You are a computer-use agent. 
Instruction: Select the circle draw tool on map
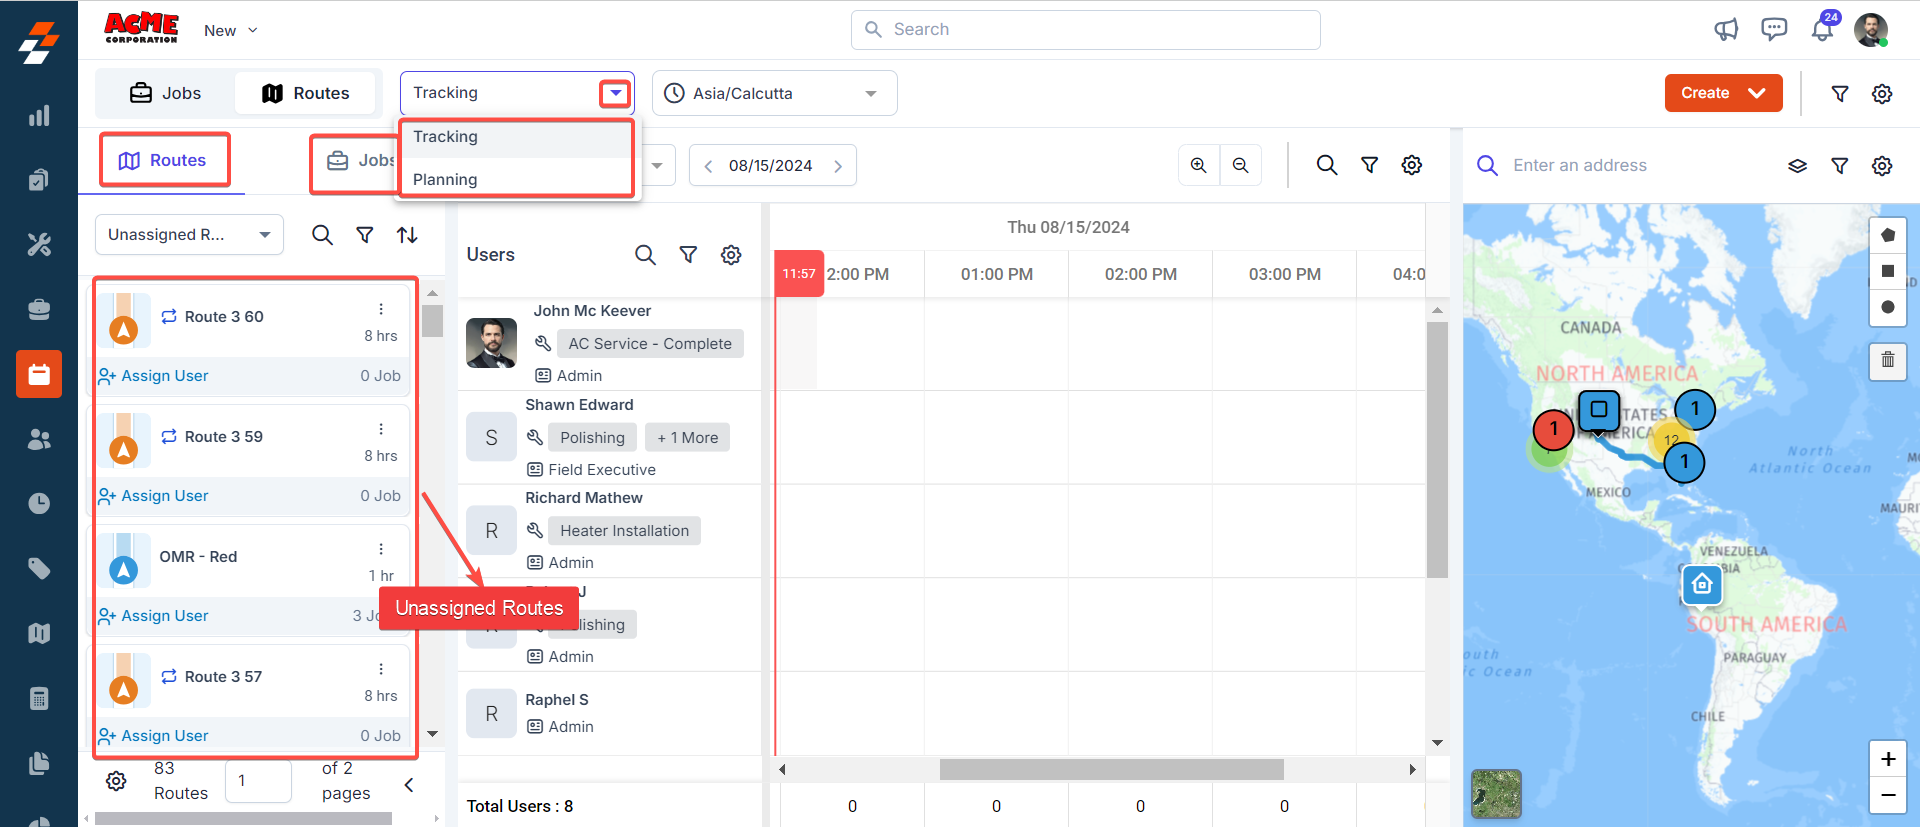pos(1887,307)
